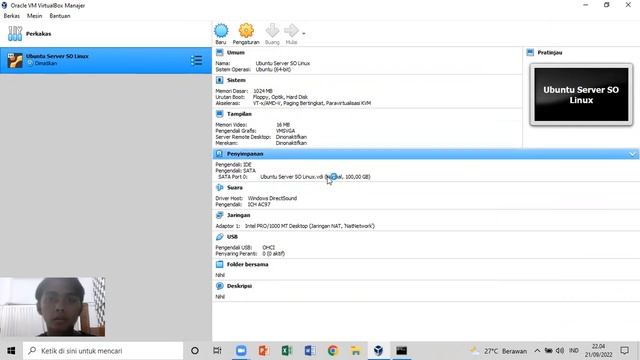Open the Mesin menu

(34, 16)
